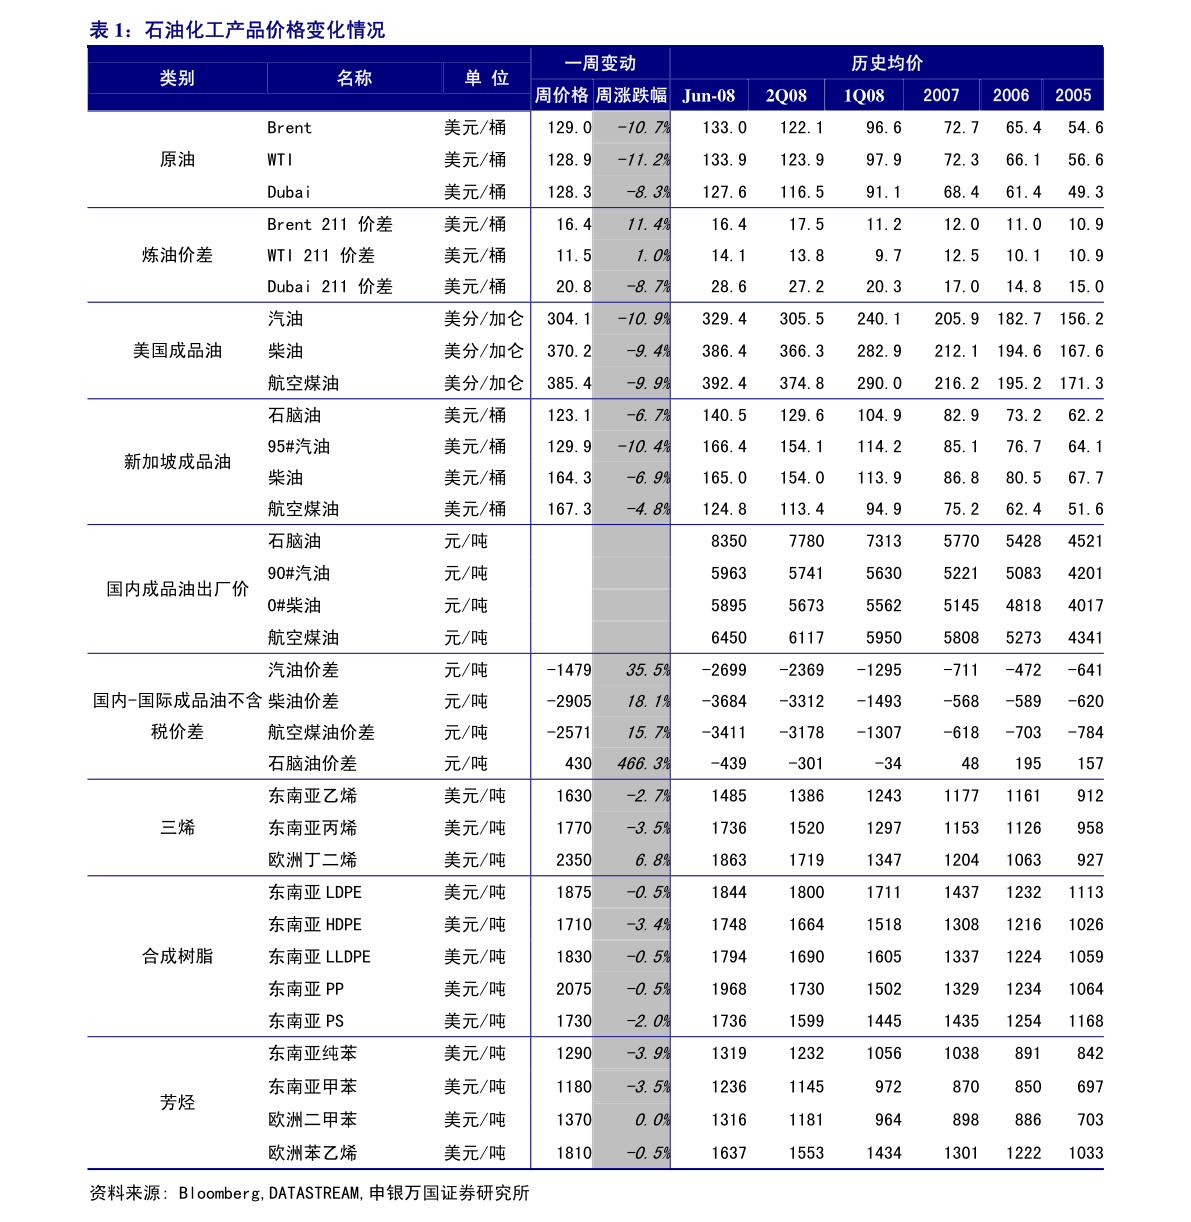Viewport: 1191px width, 1222px height.
Task: Select the 炼油价差 category cell
Action: [x=177, y=255]
